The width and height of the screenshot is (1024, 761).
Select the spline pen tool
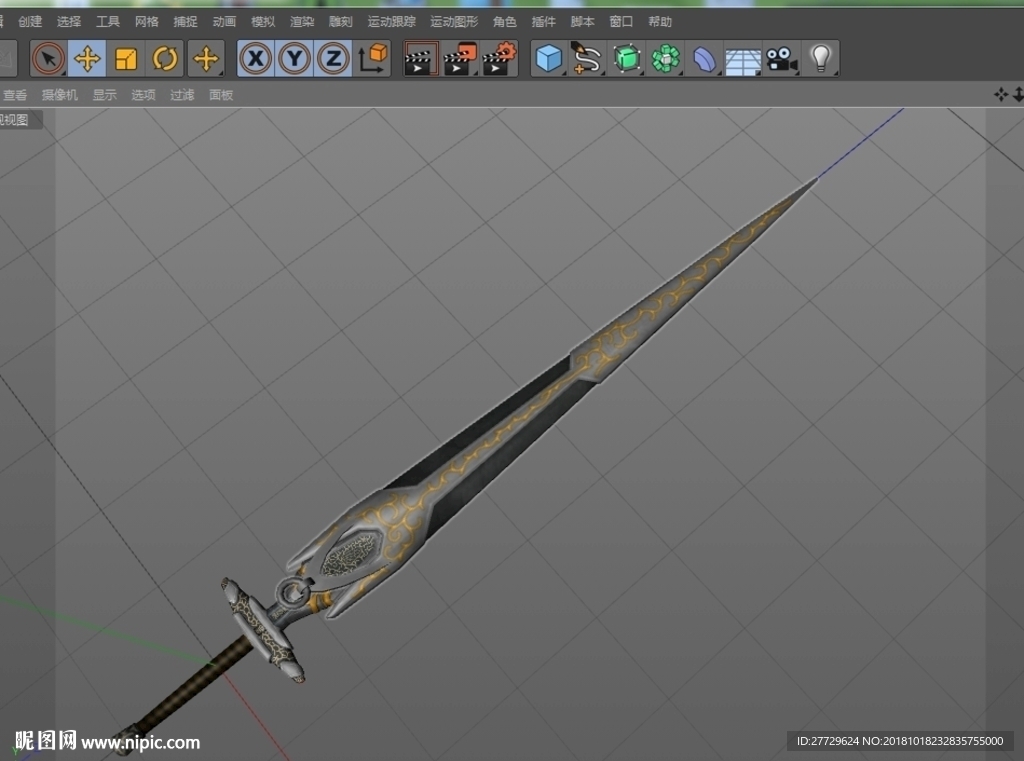[586, 59]
